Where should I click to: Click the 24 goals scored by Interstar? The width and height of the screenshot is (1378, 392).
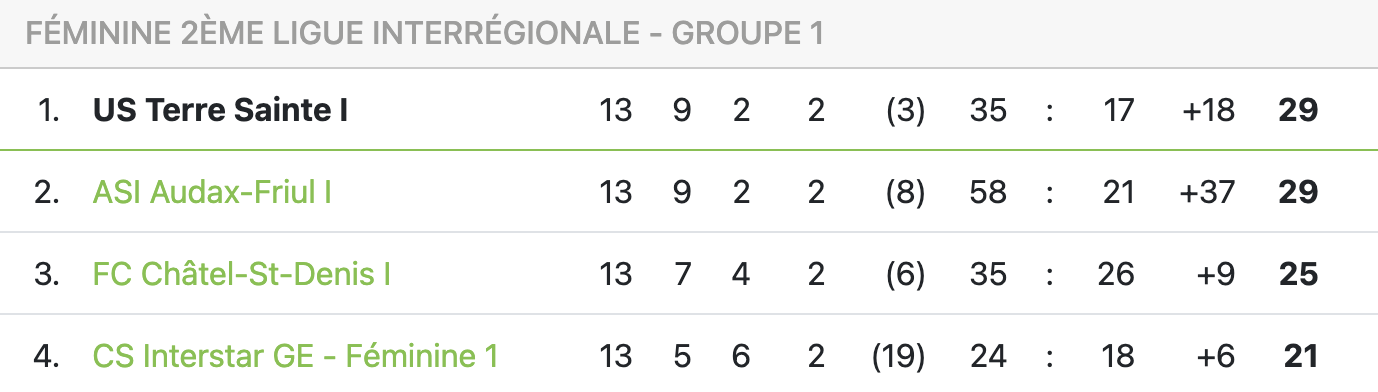point(988,356)
